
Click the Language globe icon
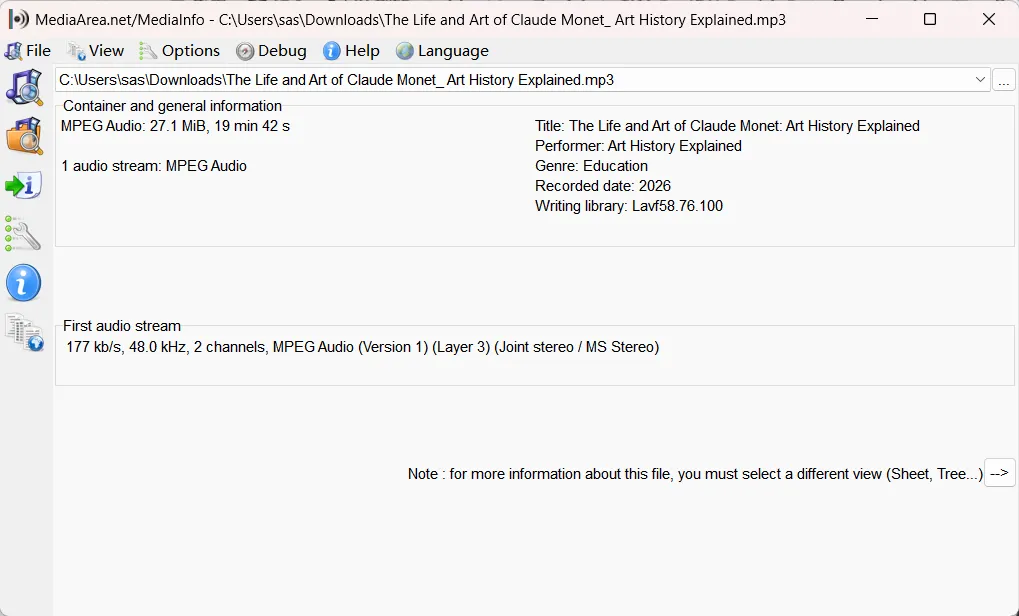tap(403, 50)
